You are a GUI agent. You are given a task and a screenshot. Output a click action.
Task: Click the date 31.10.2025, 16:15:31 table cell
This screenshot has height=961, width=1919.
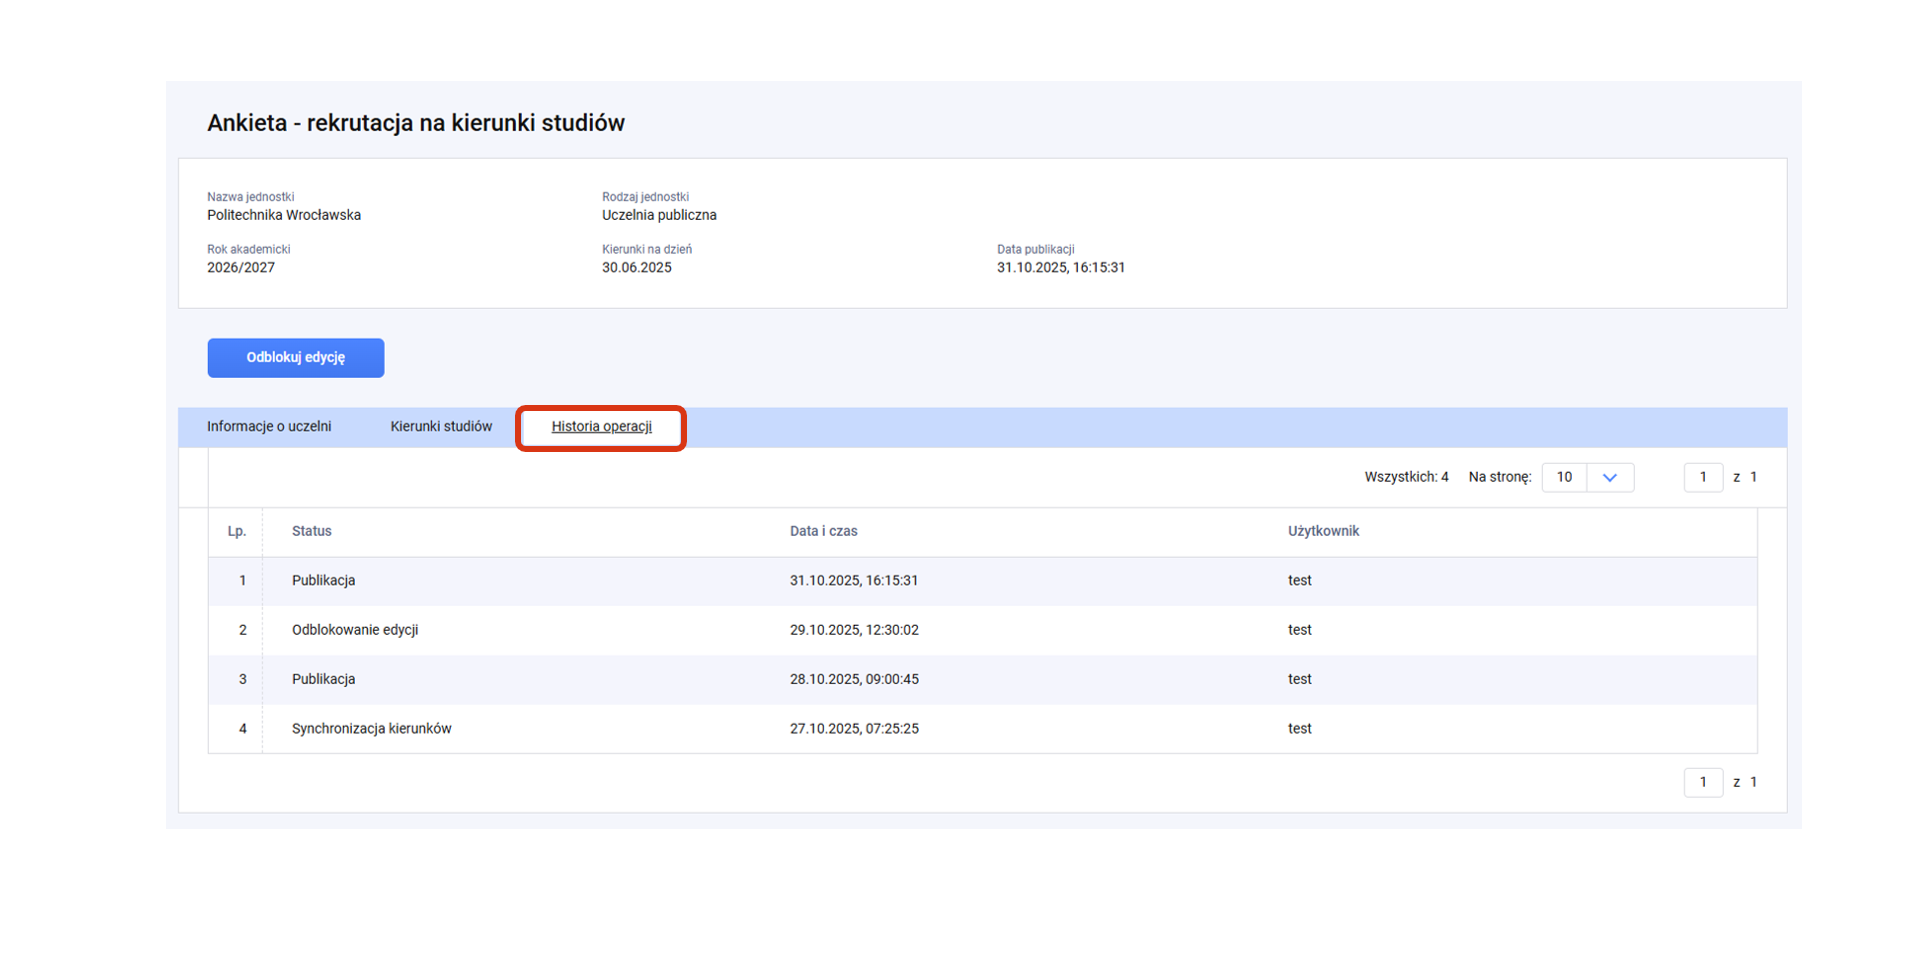tap(853, 581)
